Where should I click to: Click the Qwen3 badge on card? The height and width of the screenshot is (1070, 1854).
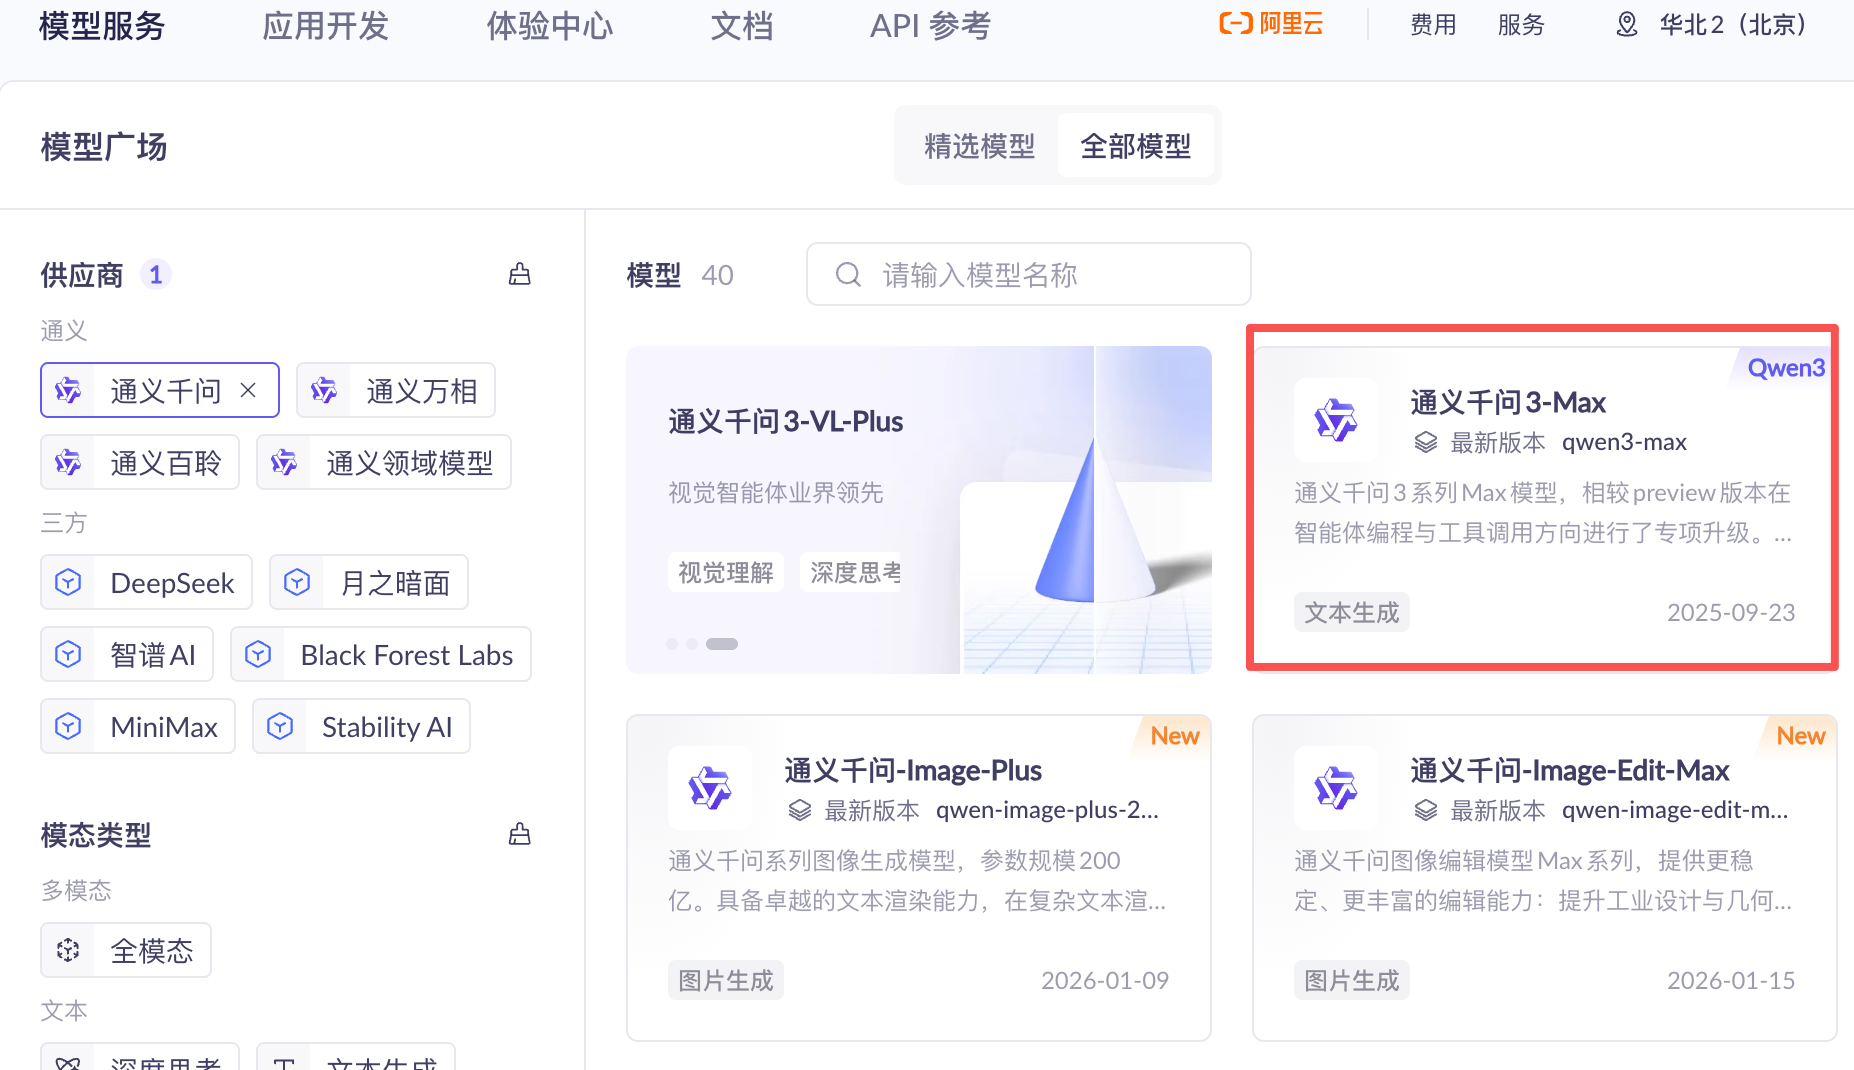[x=1785, y=368]
